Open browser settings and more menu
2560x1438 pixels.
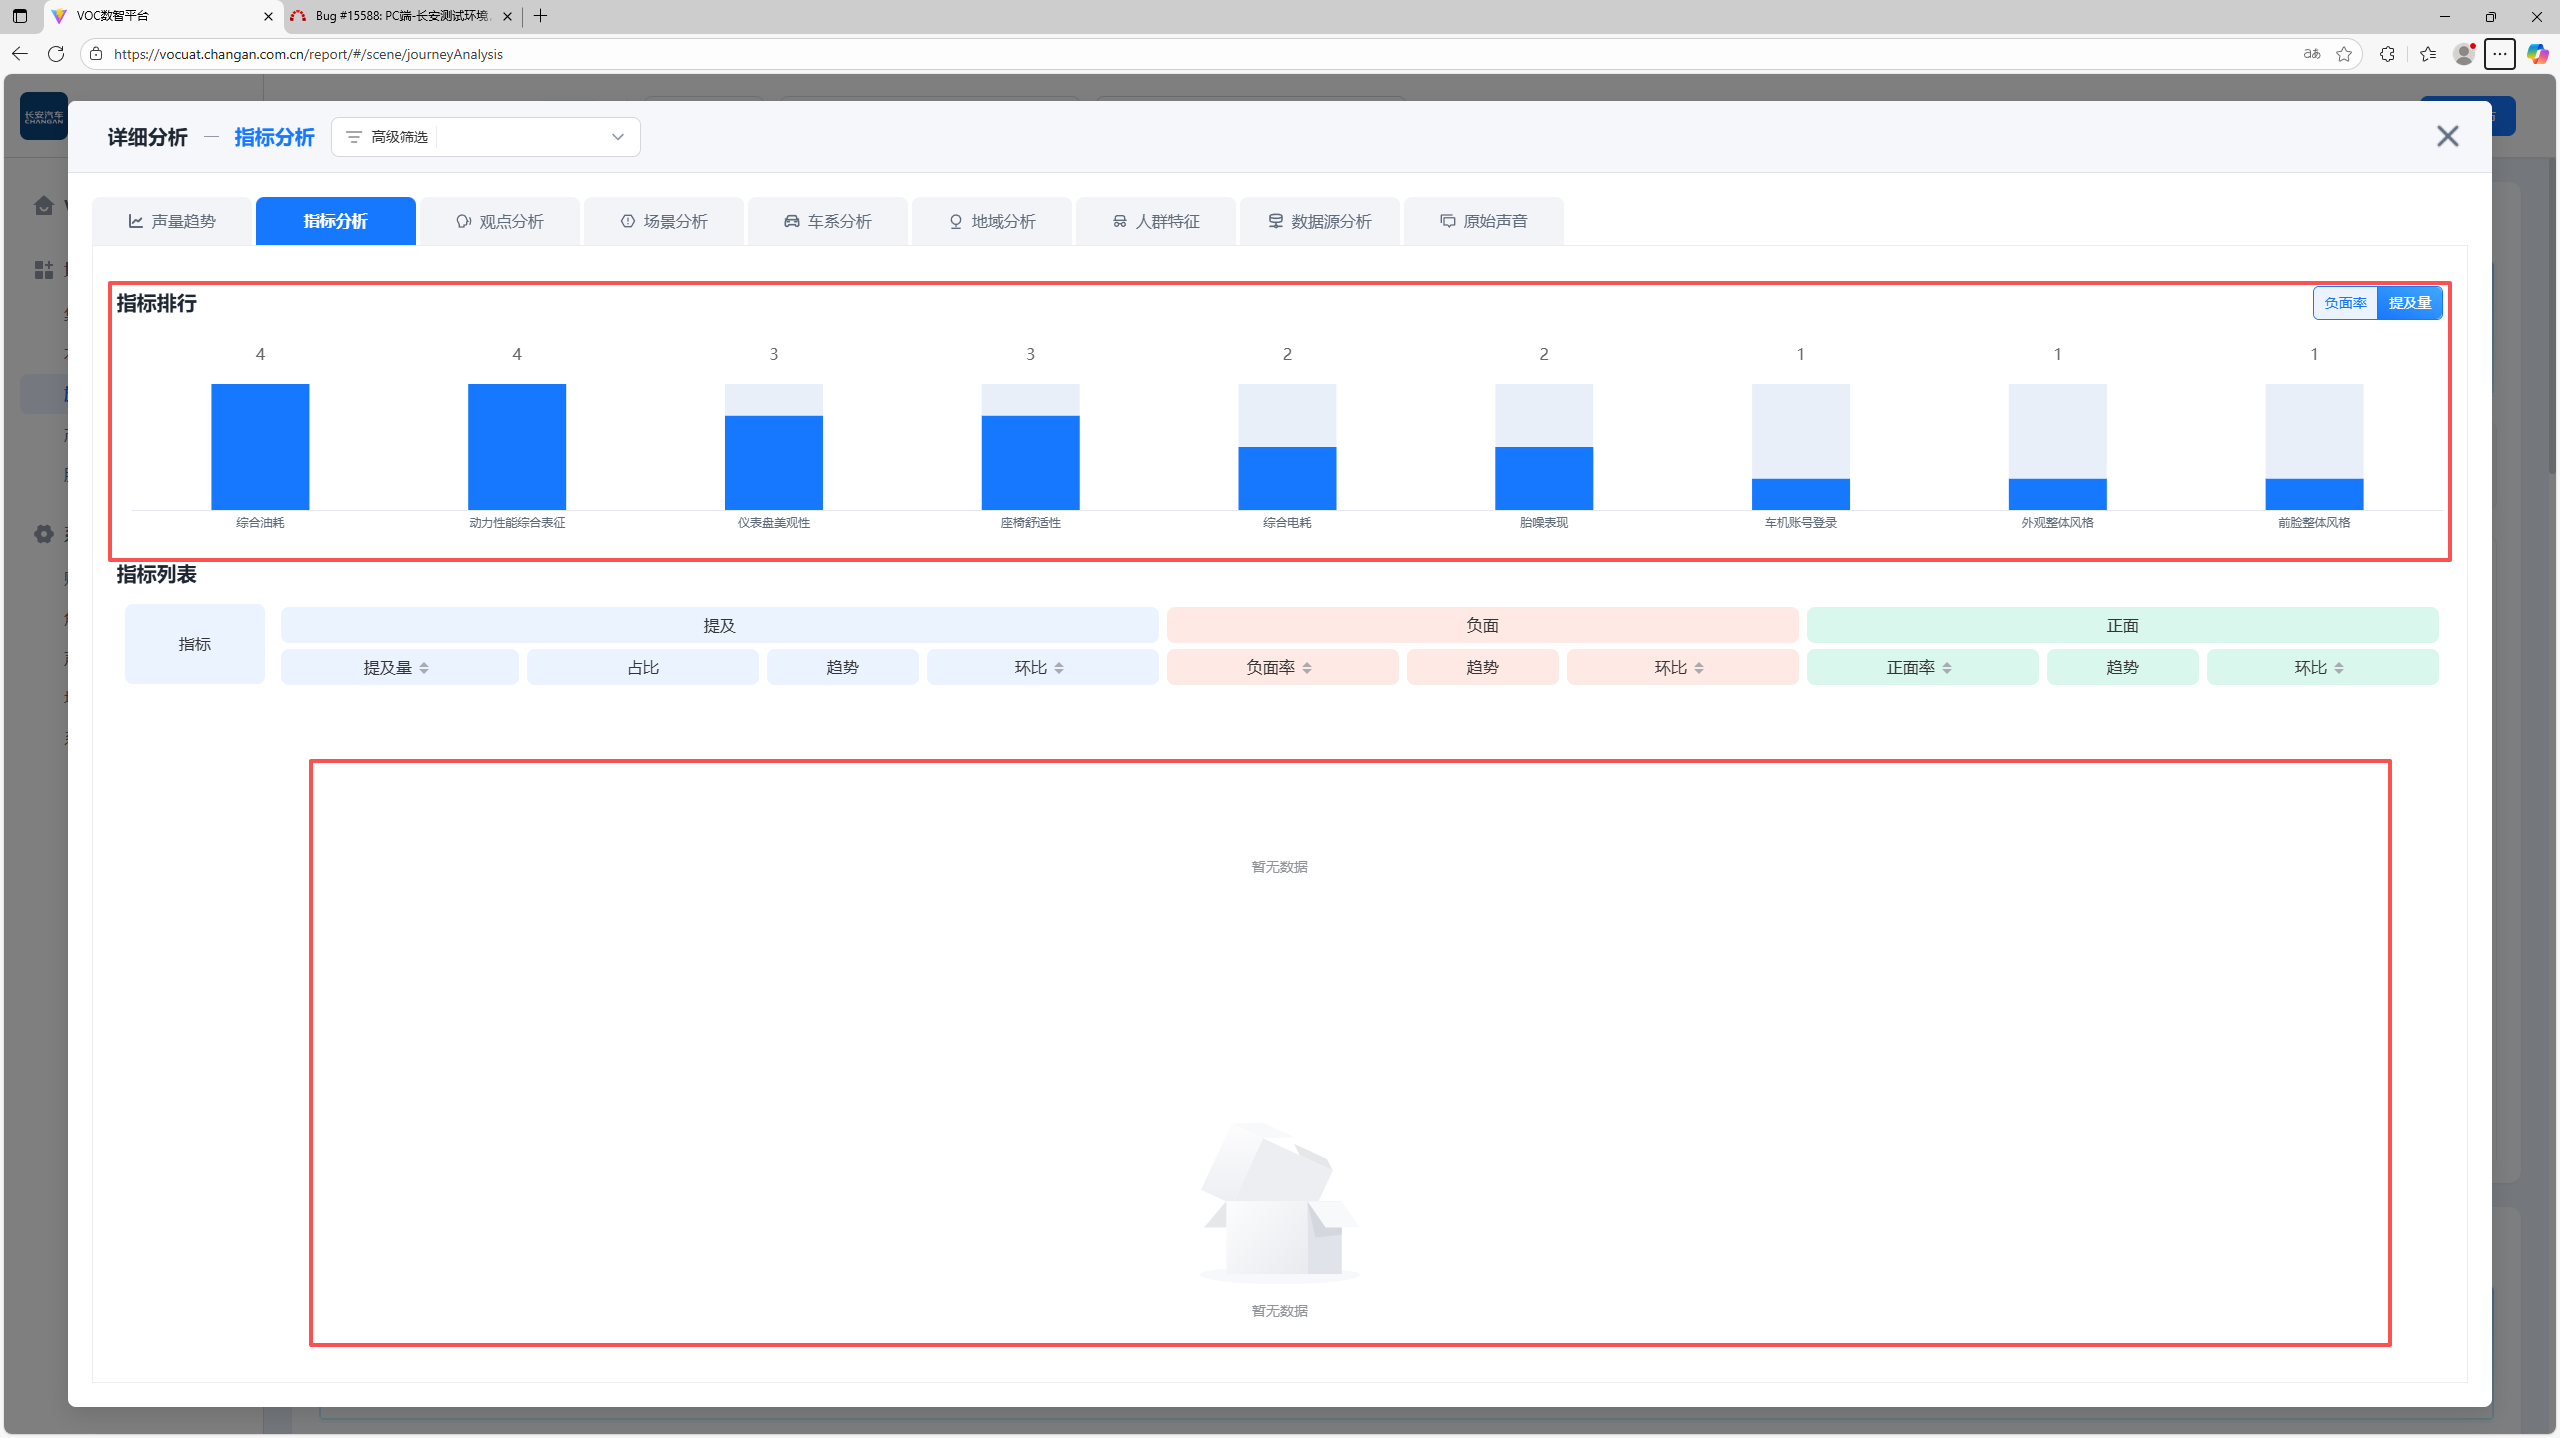click(2500, 54)
